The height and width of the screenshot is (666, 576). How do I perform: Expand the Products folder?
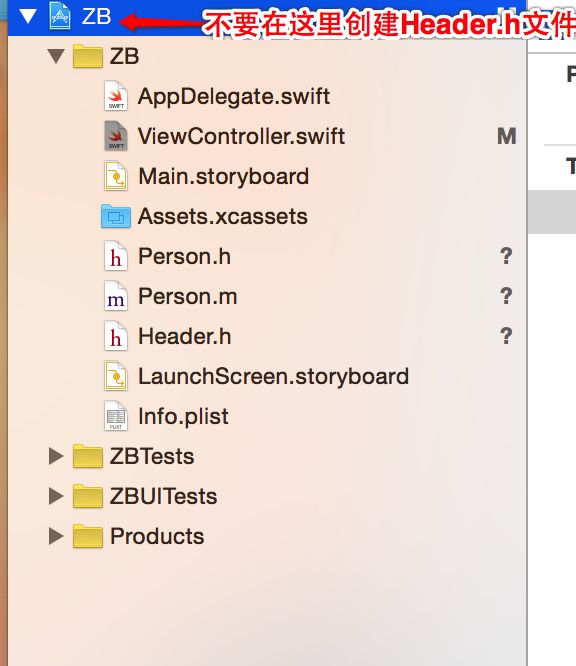[56, 536]
